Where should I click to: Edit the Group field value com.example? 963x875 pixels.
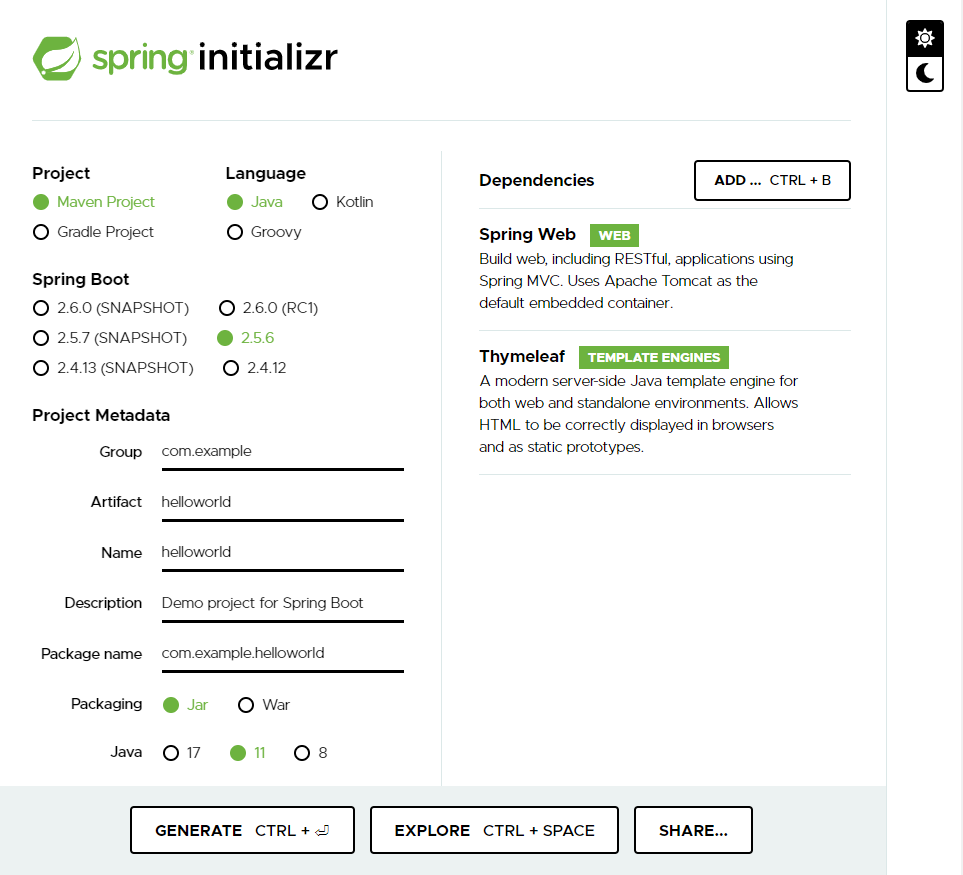point(280,451)
